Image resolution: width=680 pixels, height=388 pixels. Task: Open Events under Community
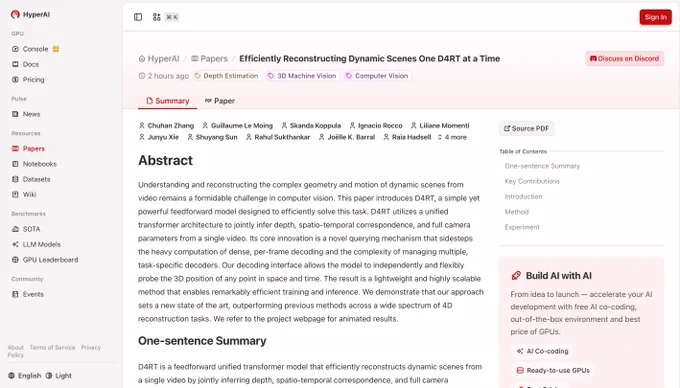tap(28, 294)
